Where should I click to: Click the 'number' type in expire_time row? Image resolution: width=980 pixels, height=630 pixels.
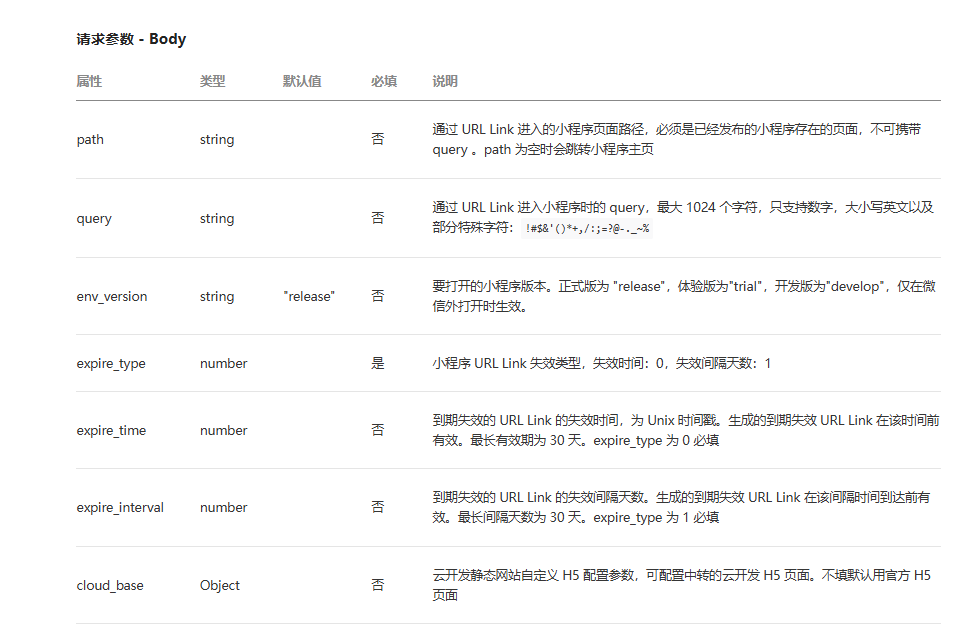(224, 431)
